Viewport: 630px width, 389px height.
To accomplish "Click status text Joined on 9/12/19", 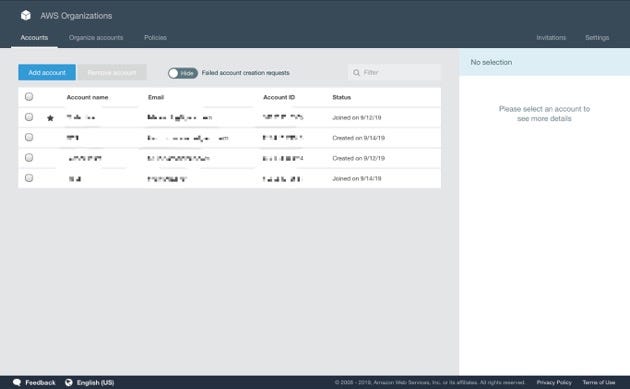I will 357,117.
